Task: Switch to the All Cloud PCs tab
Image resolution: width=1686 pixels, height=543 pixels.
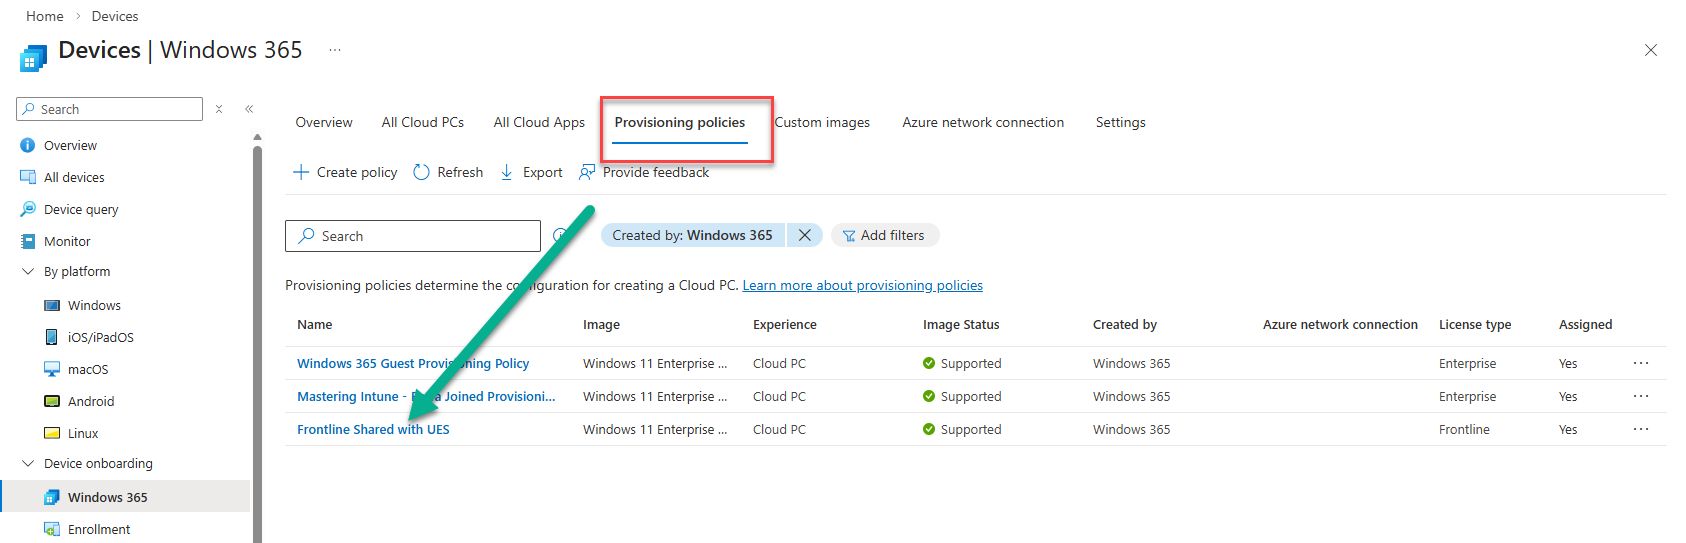Action: [x=422, y=122]
